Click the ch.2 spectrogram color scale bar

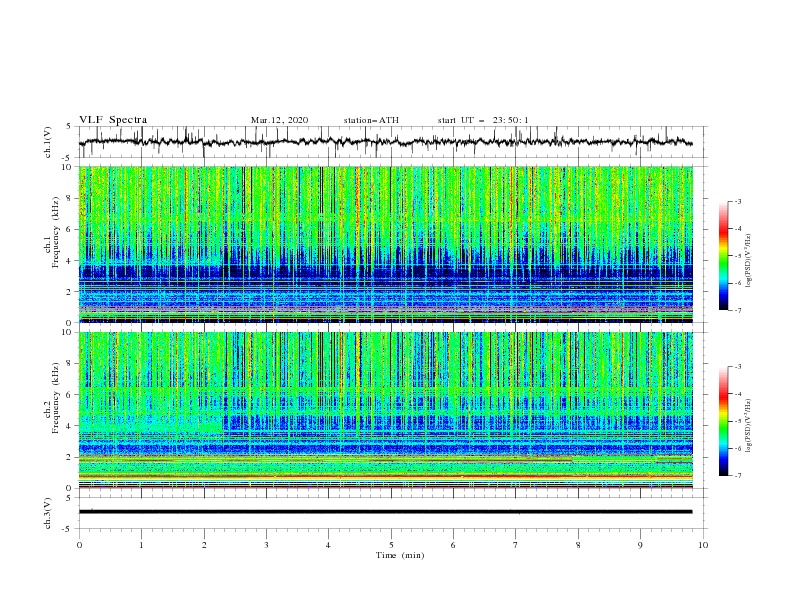[723, 421]
